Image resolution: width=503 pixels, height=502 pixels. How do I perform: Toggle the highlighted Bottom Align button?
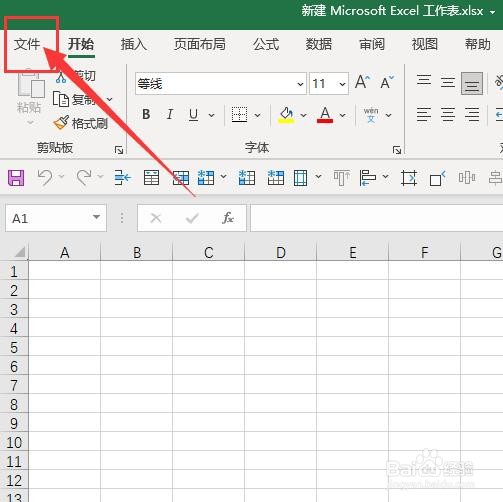point(472,83)
